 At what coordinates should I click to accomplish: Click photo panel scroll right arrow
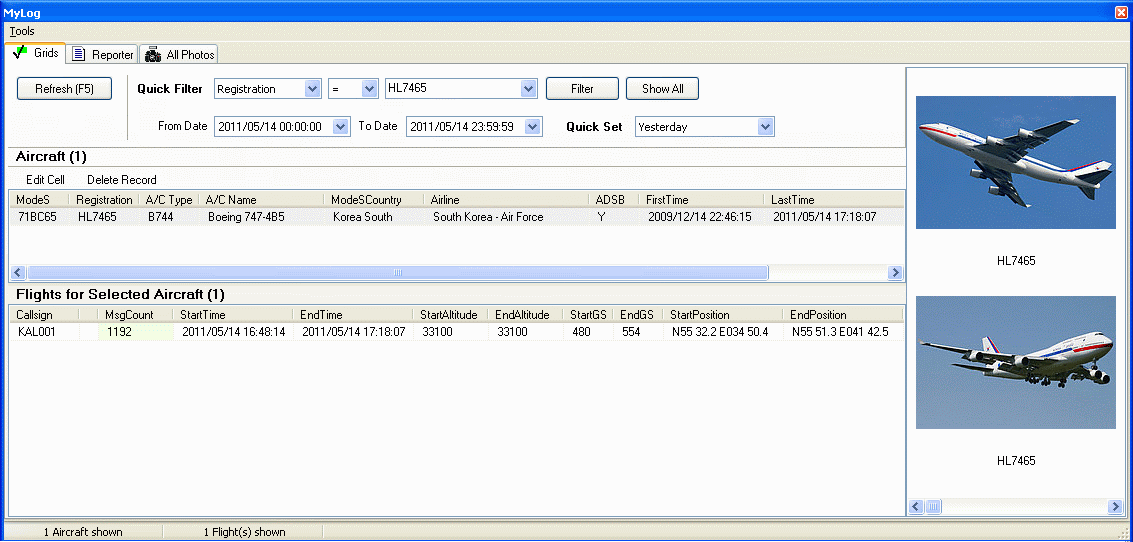click(1115, 507)
